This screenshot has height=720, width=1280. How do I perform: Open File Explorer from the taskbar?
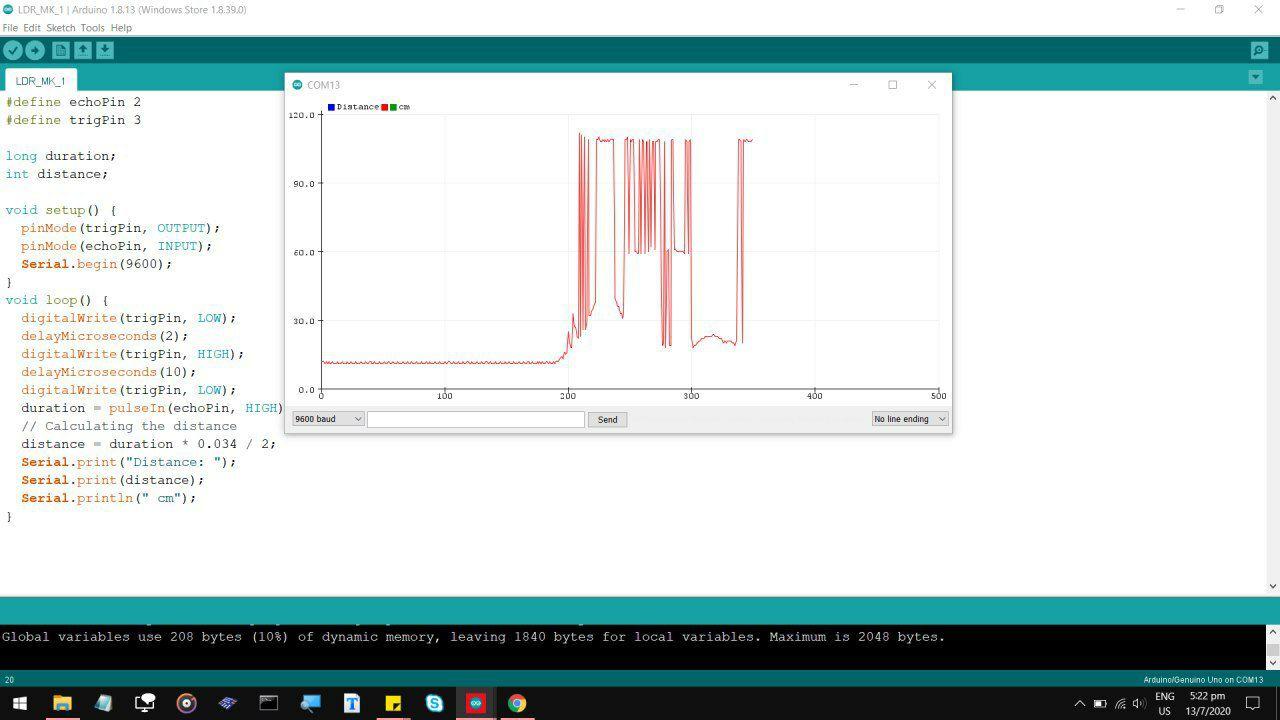click(x=62, y=703)
